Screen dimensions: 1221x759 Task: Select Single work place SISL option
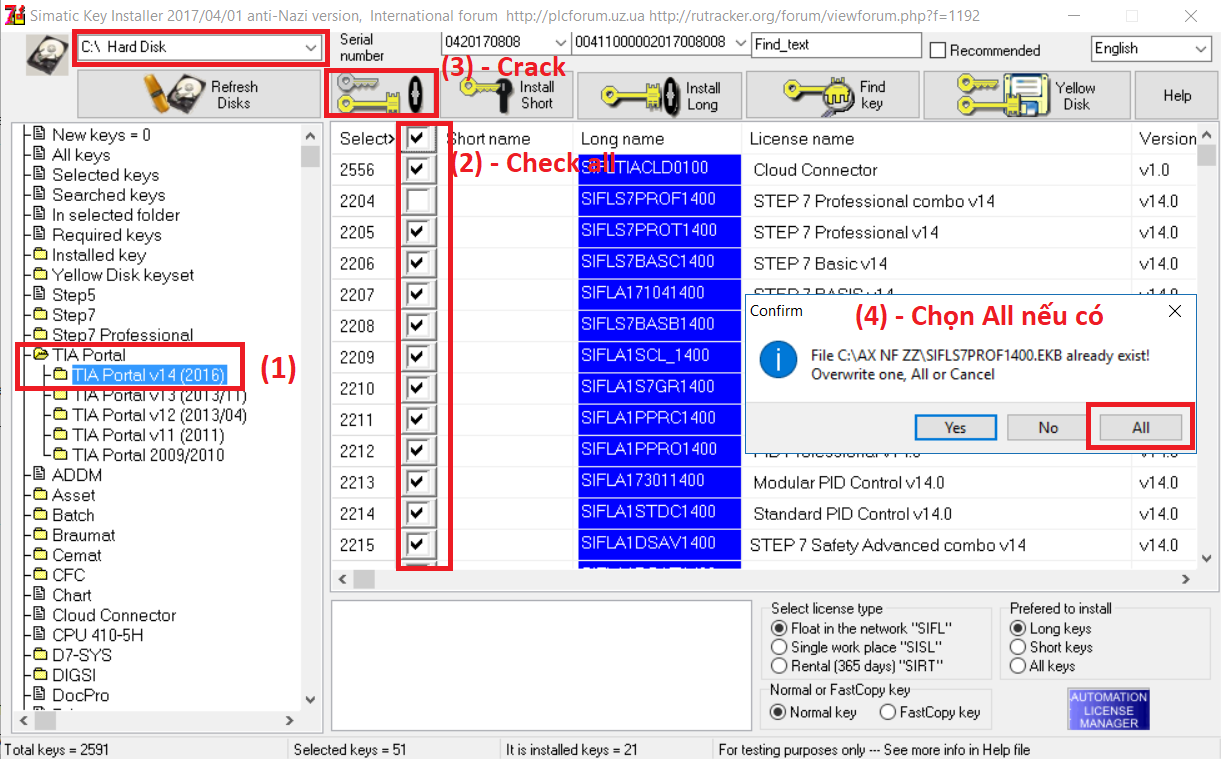tap(780, 647)
